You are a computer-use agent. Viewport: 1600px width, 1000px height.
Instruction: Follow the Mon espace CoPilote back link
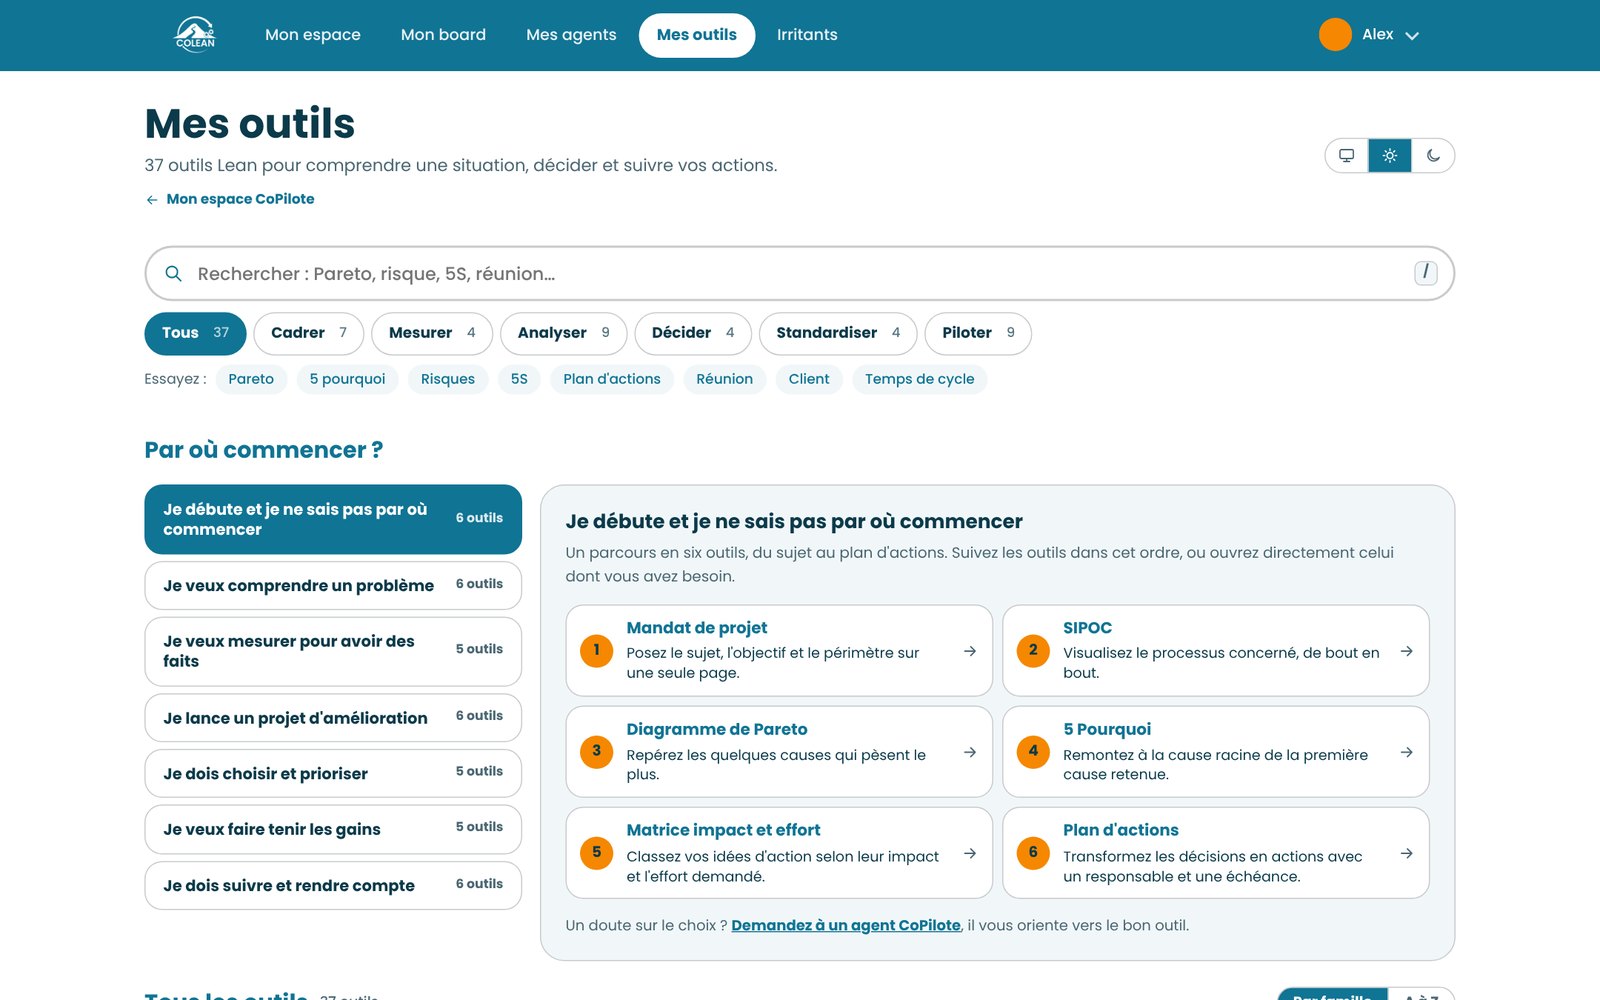point(230,199)
